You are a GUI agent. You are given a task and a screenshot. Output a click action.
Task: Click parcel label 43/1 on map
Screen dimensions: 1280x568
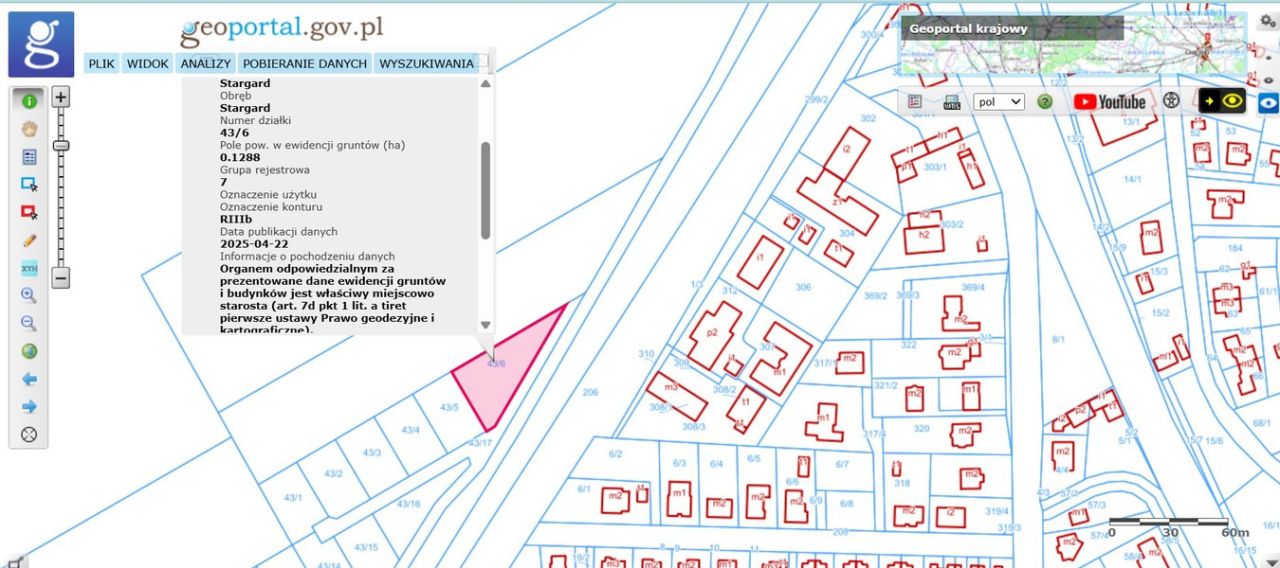click(x=293, y=497)
